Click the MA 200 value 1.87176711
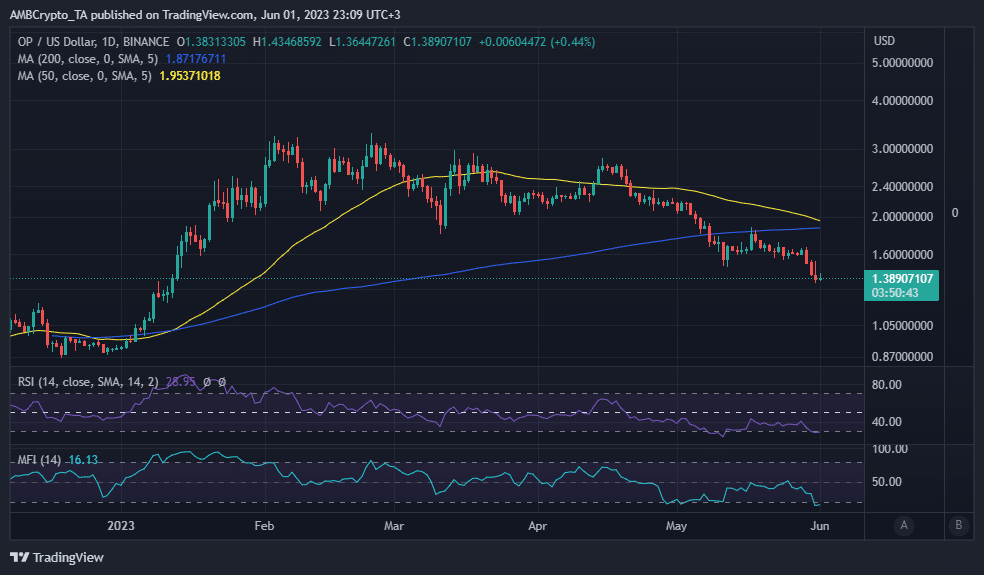 point(196,59)
